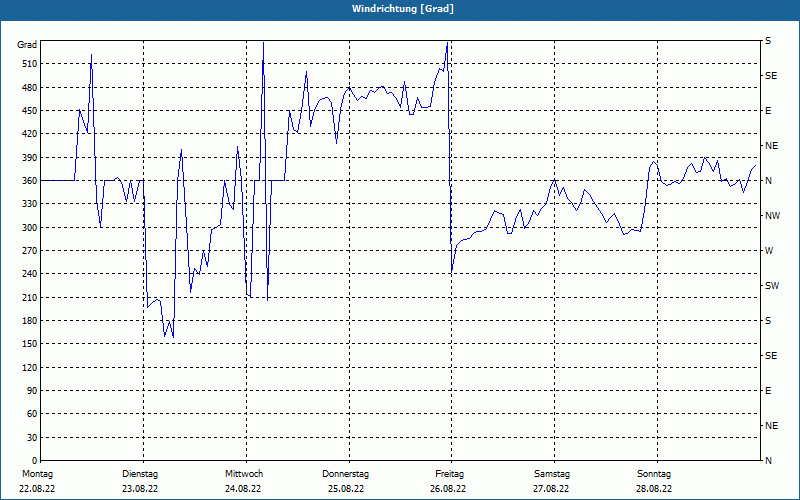
Task: Click the '180' left axis value
Action: [x=30, y=321]
